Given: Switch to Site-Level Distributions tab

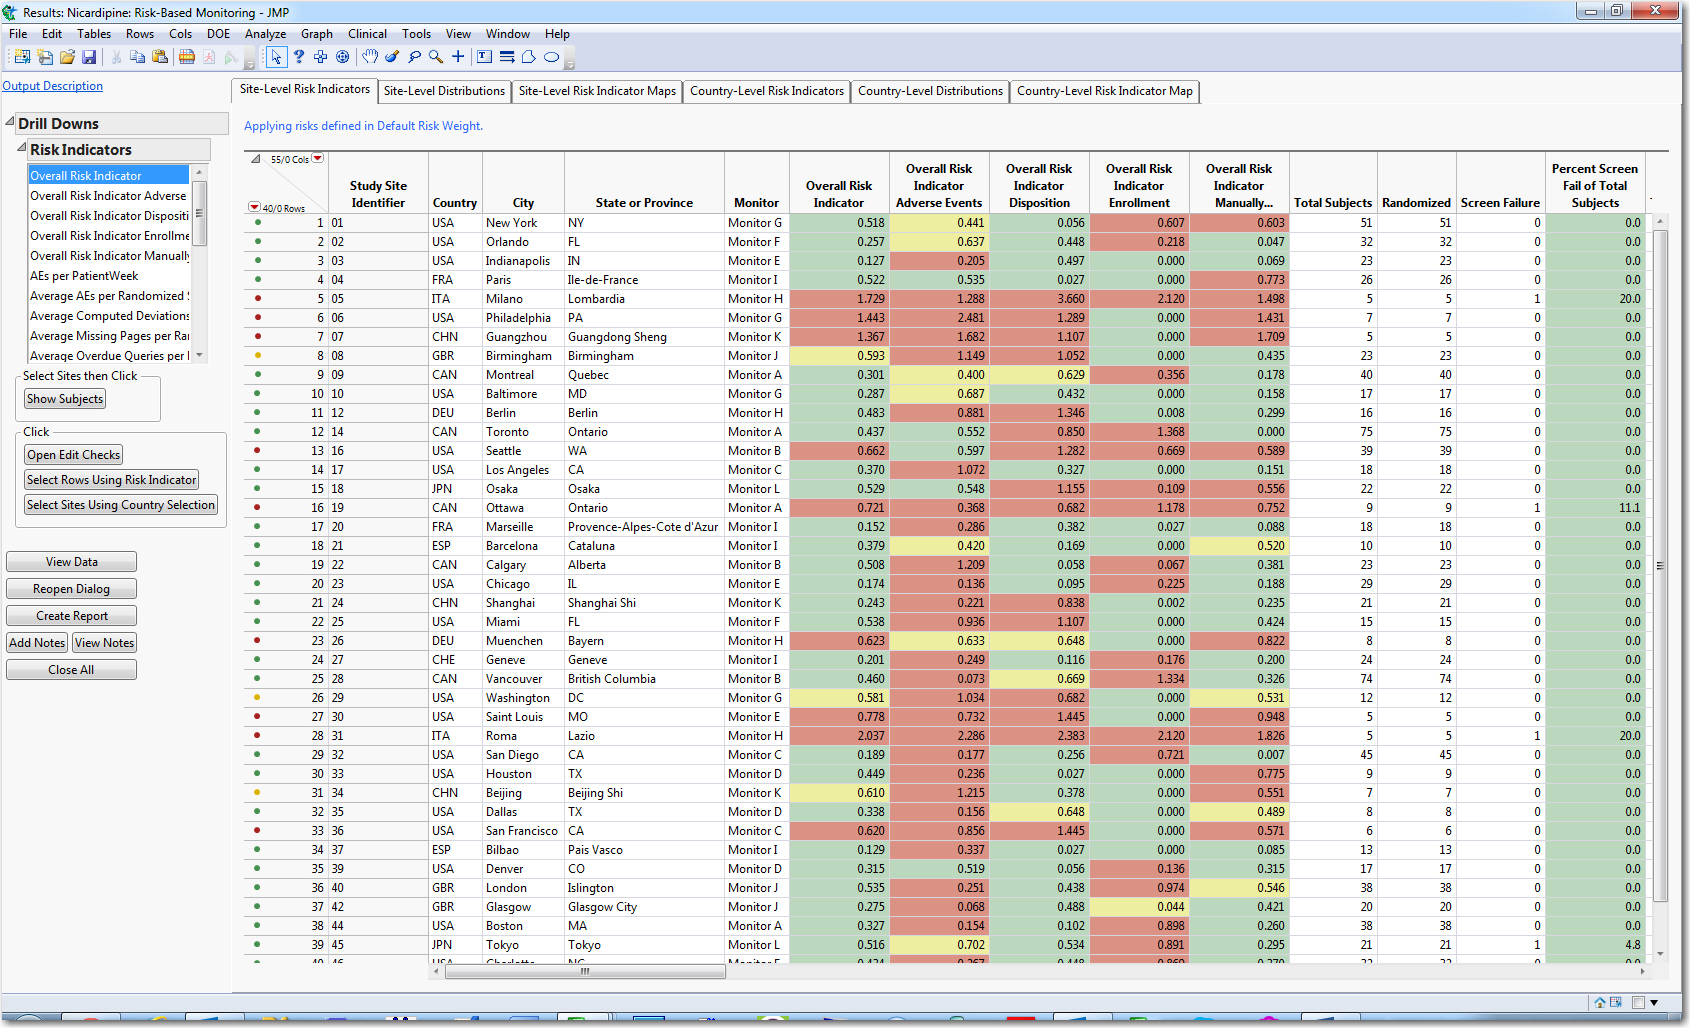Looking at the screenshot, I should (444, 91).
